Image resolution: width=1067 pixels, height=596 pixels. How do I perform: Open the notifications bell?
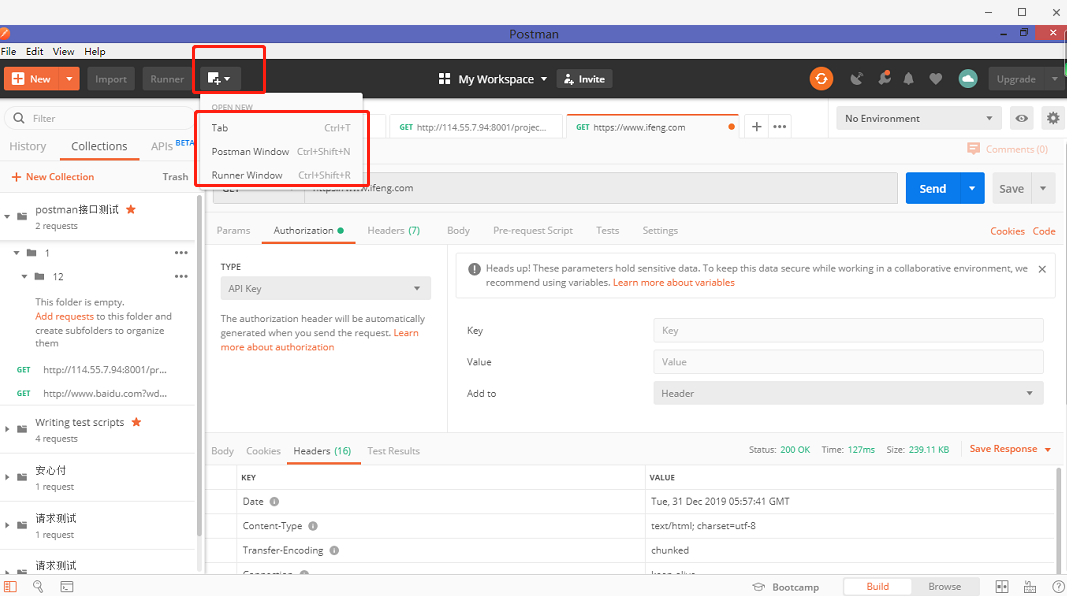(x=908, y=79)
